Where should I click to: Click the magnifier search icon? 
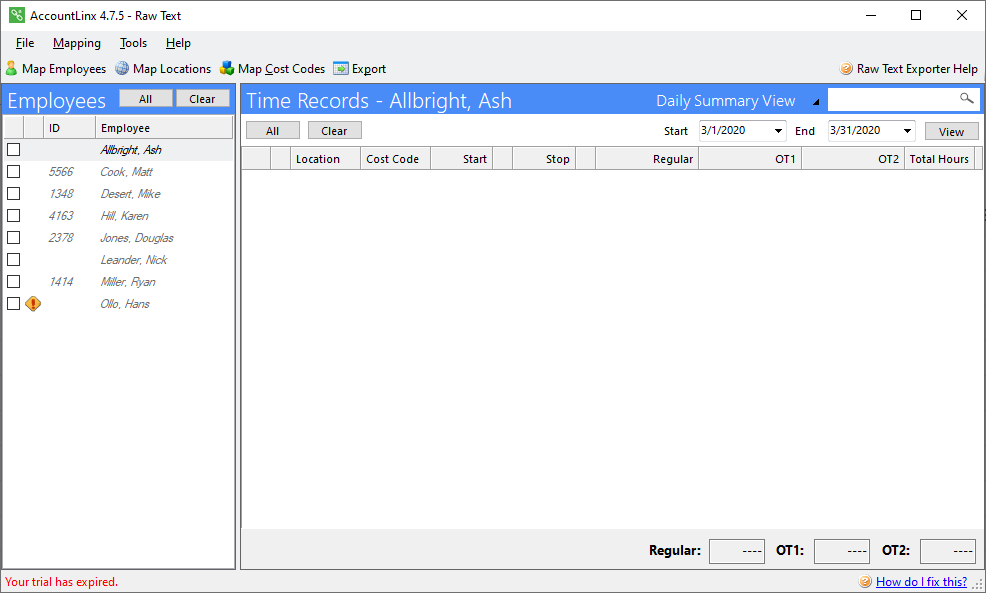pos(967,98)
